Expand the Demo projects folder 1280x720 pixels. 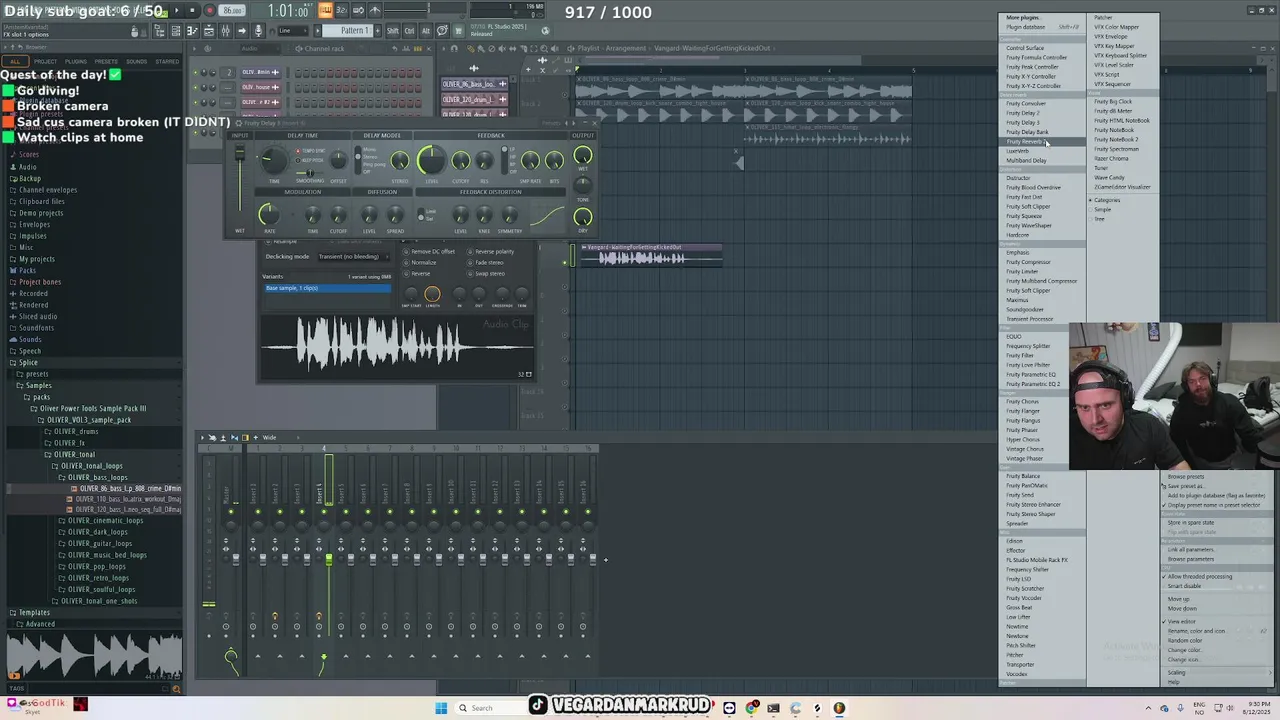[x=41, y=213]
